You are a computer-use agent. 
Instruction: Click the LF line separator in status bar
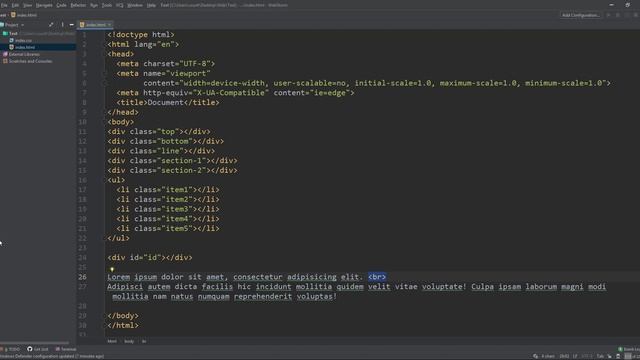tap(575, 356)
